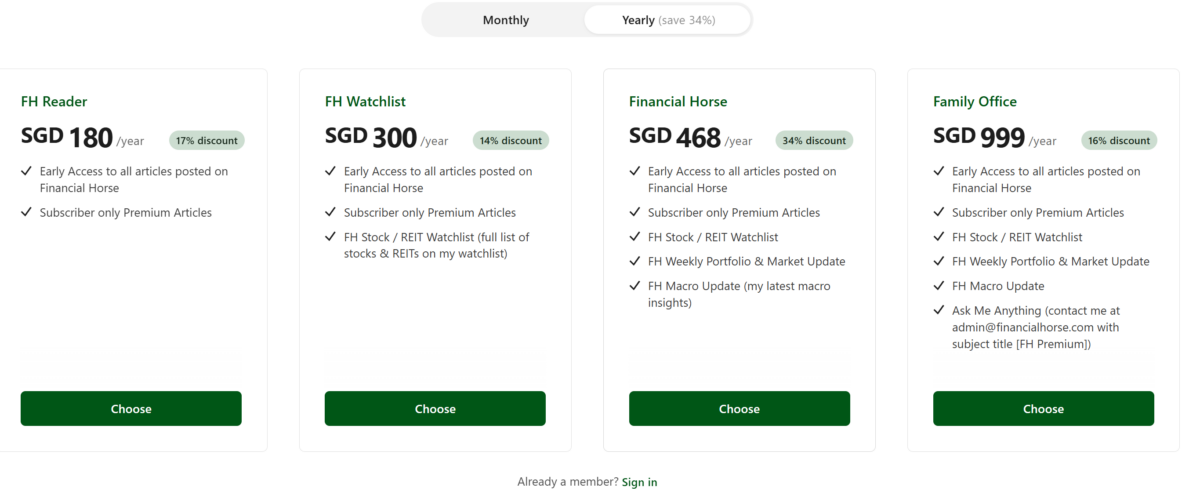Click checkmark for FH Watchlist full list feature
The image size is (1200, 494).
pyautogui.click(x=331, y=237)
